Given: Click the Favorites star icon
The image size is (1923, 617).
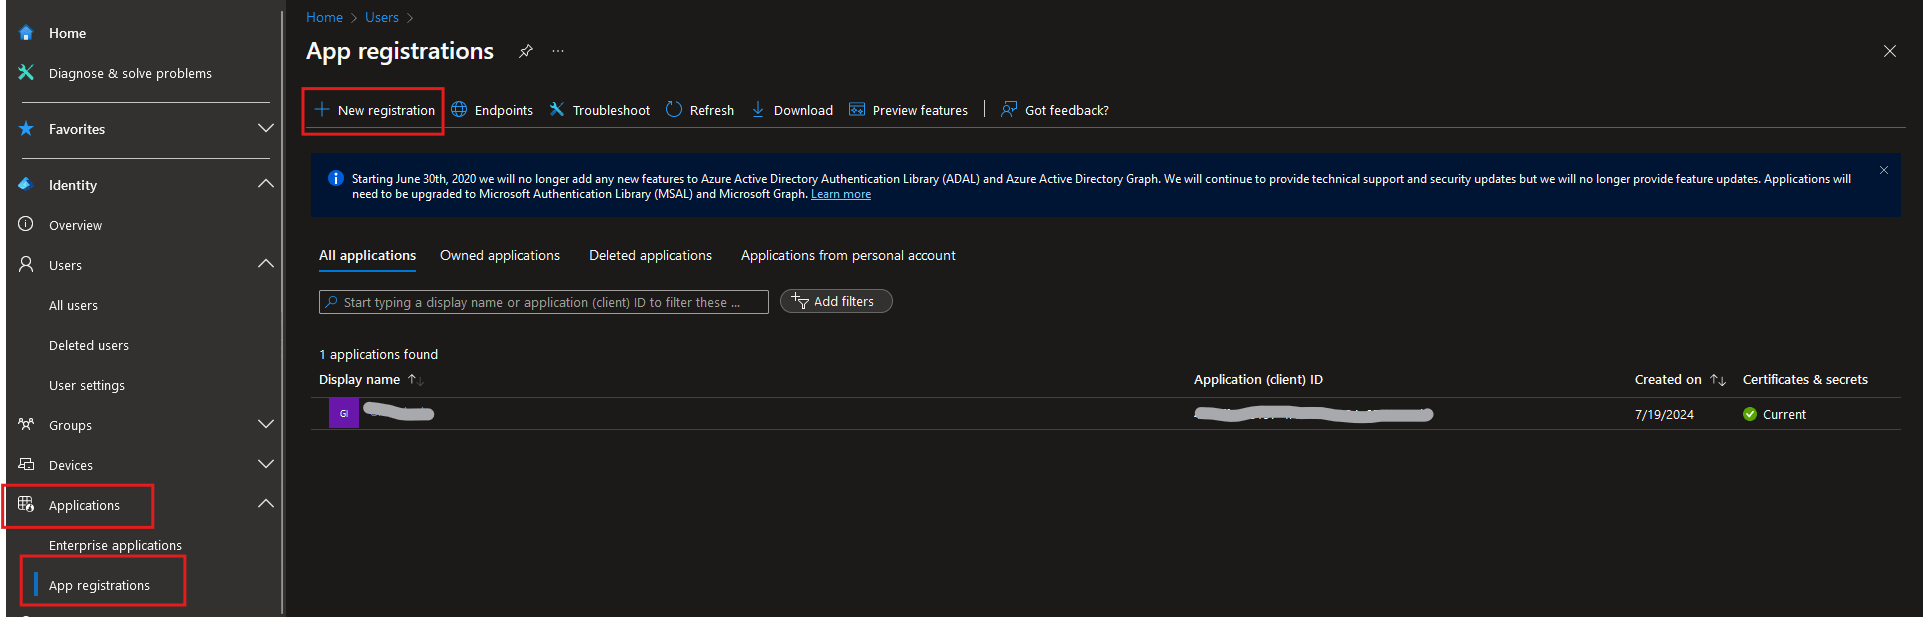Looking at the screenshot, I should pos(26,129).
